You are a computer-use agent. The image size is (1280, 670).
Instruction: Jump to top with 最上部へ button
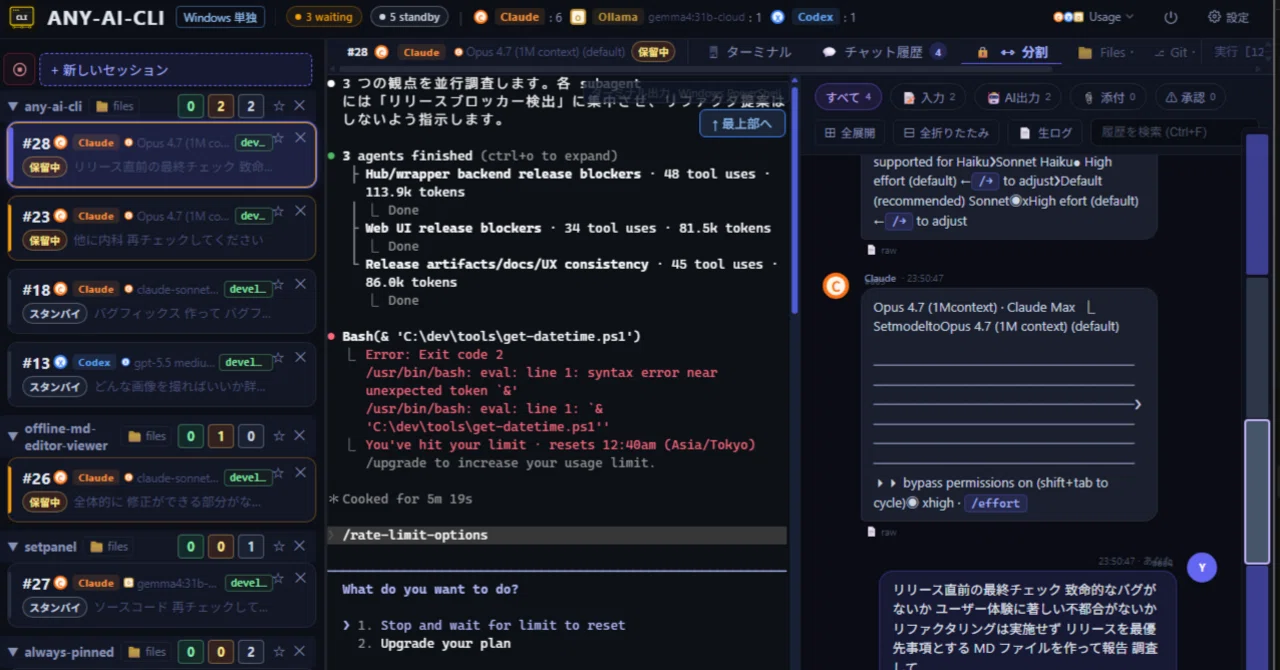pyautogui.click(x=742, y=124)
